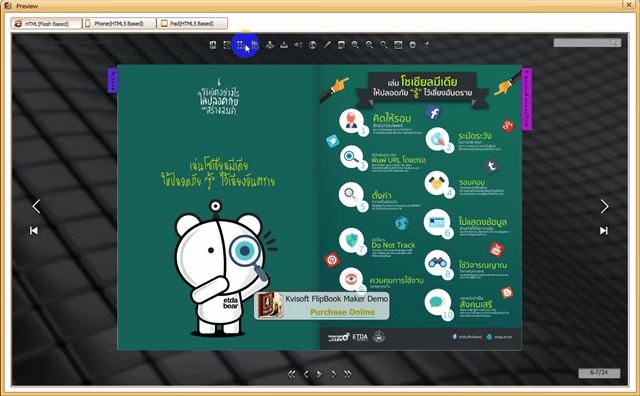Viewport: 640px width, 396px height.
Task: Start auto-flip with bottom play button
Action: point(320,374)
